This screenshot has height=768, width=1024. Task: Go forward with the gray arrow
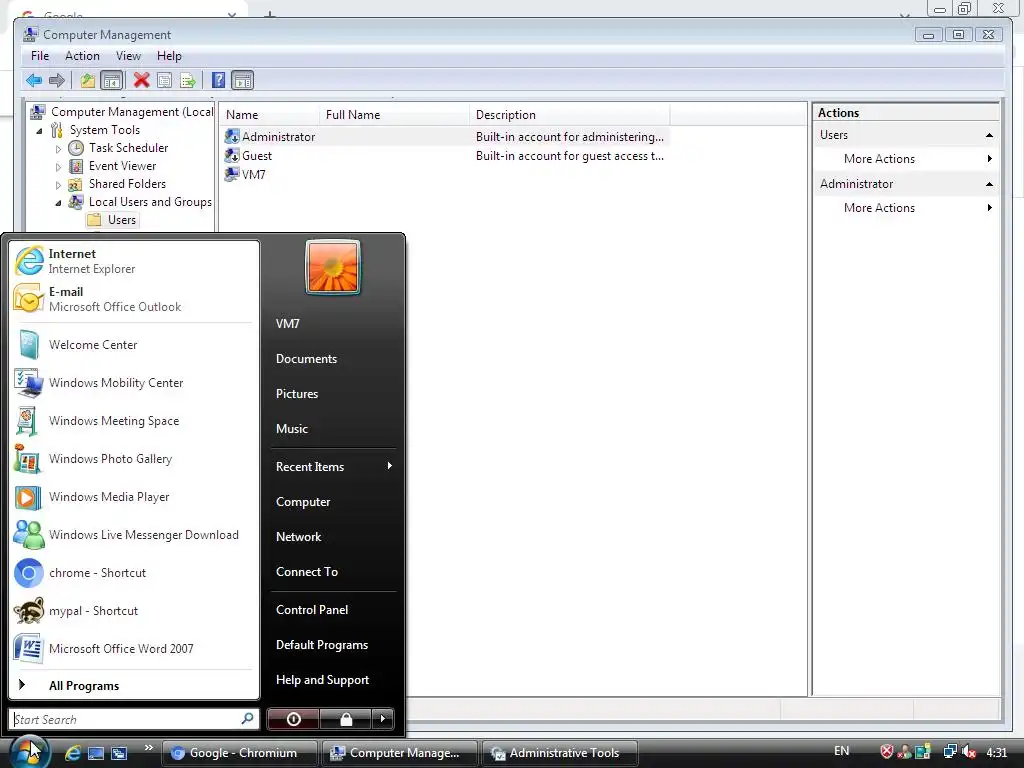57,80
